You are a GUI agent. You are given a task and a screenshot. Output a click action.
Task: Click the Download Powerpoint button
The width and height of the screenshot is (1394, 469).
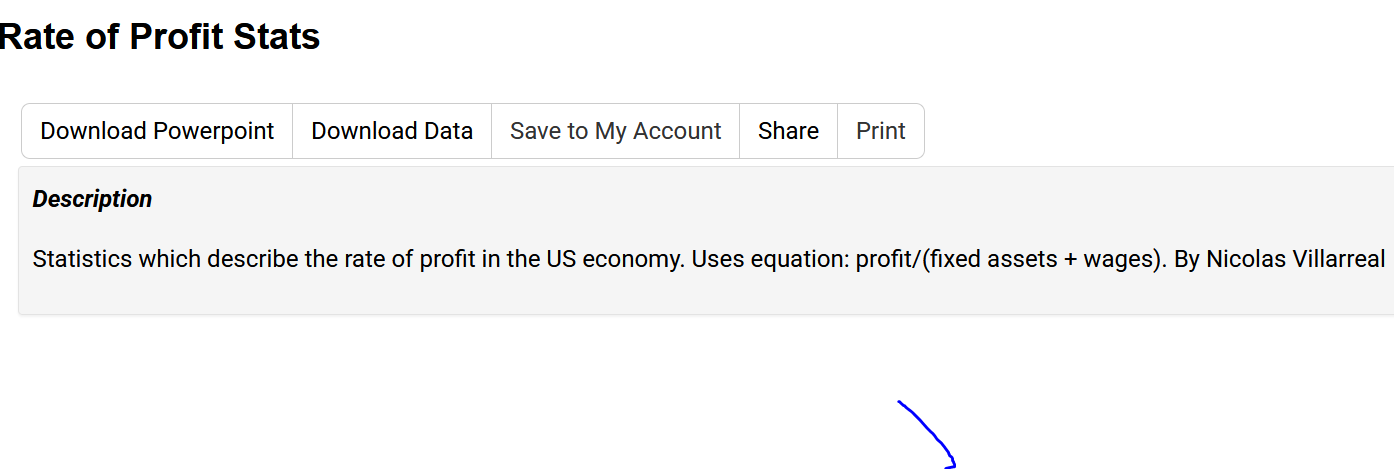[157, 131]
